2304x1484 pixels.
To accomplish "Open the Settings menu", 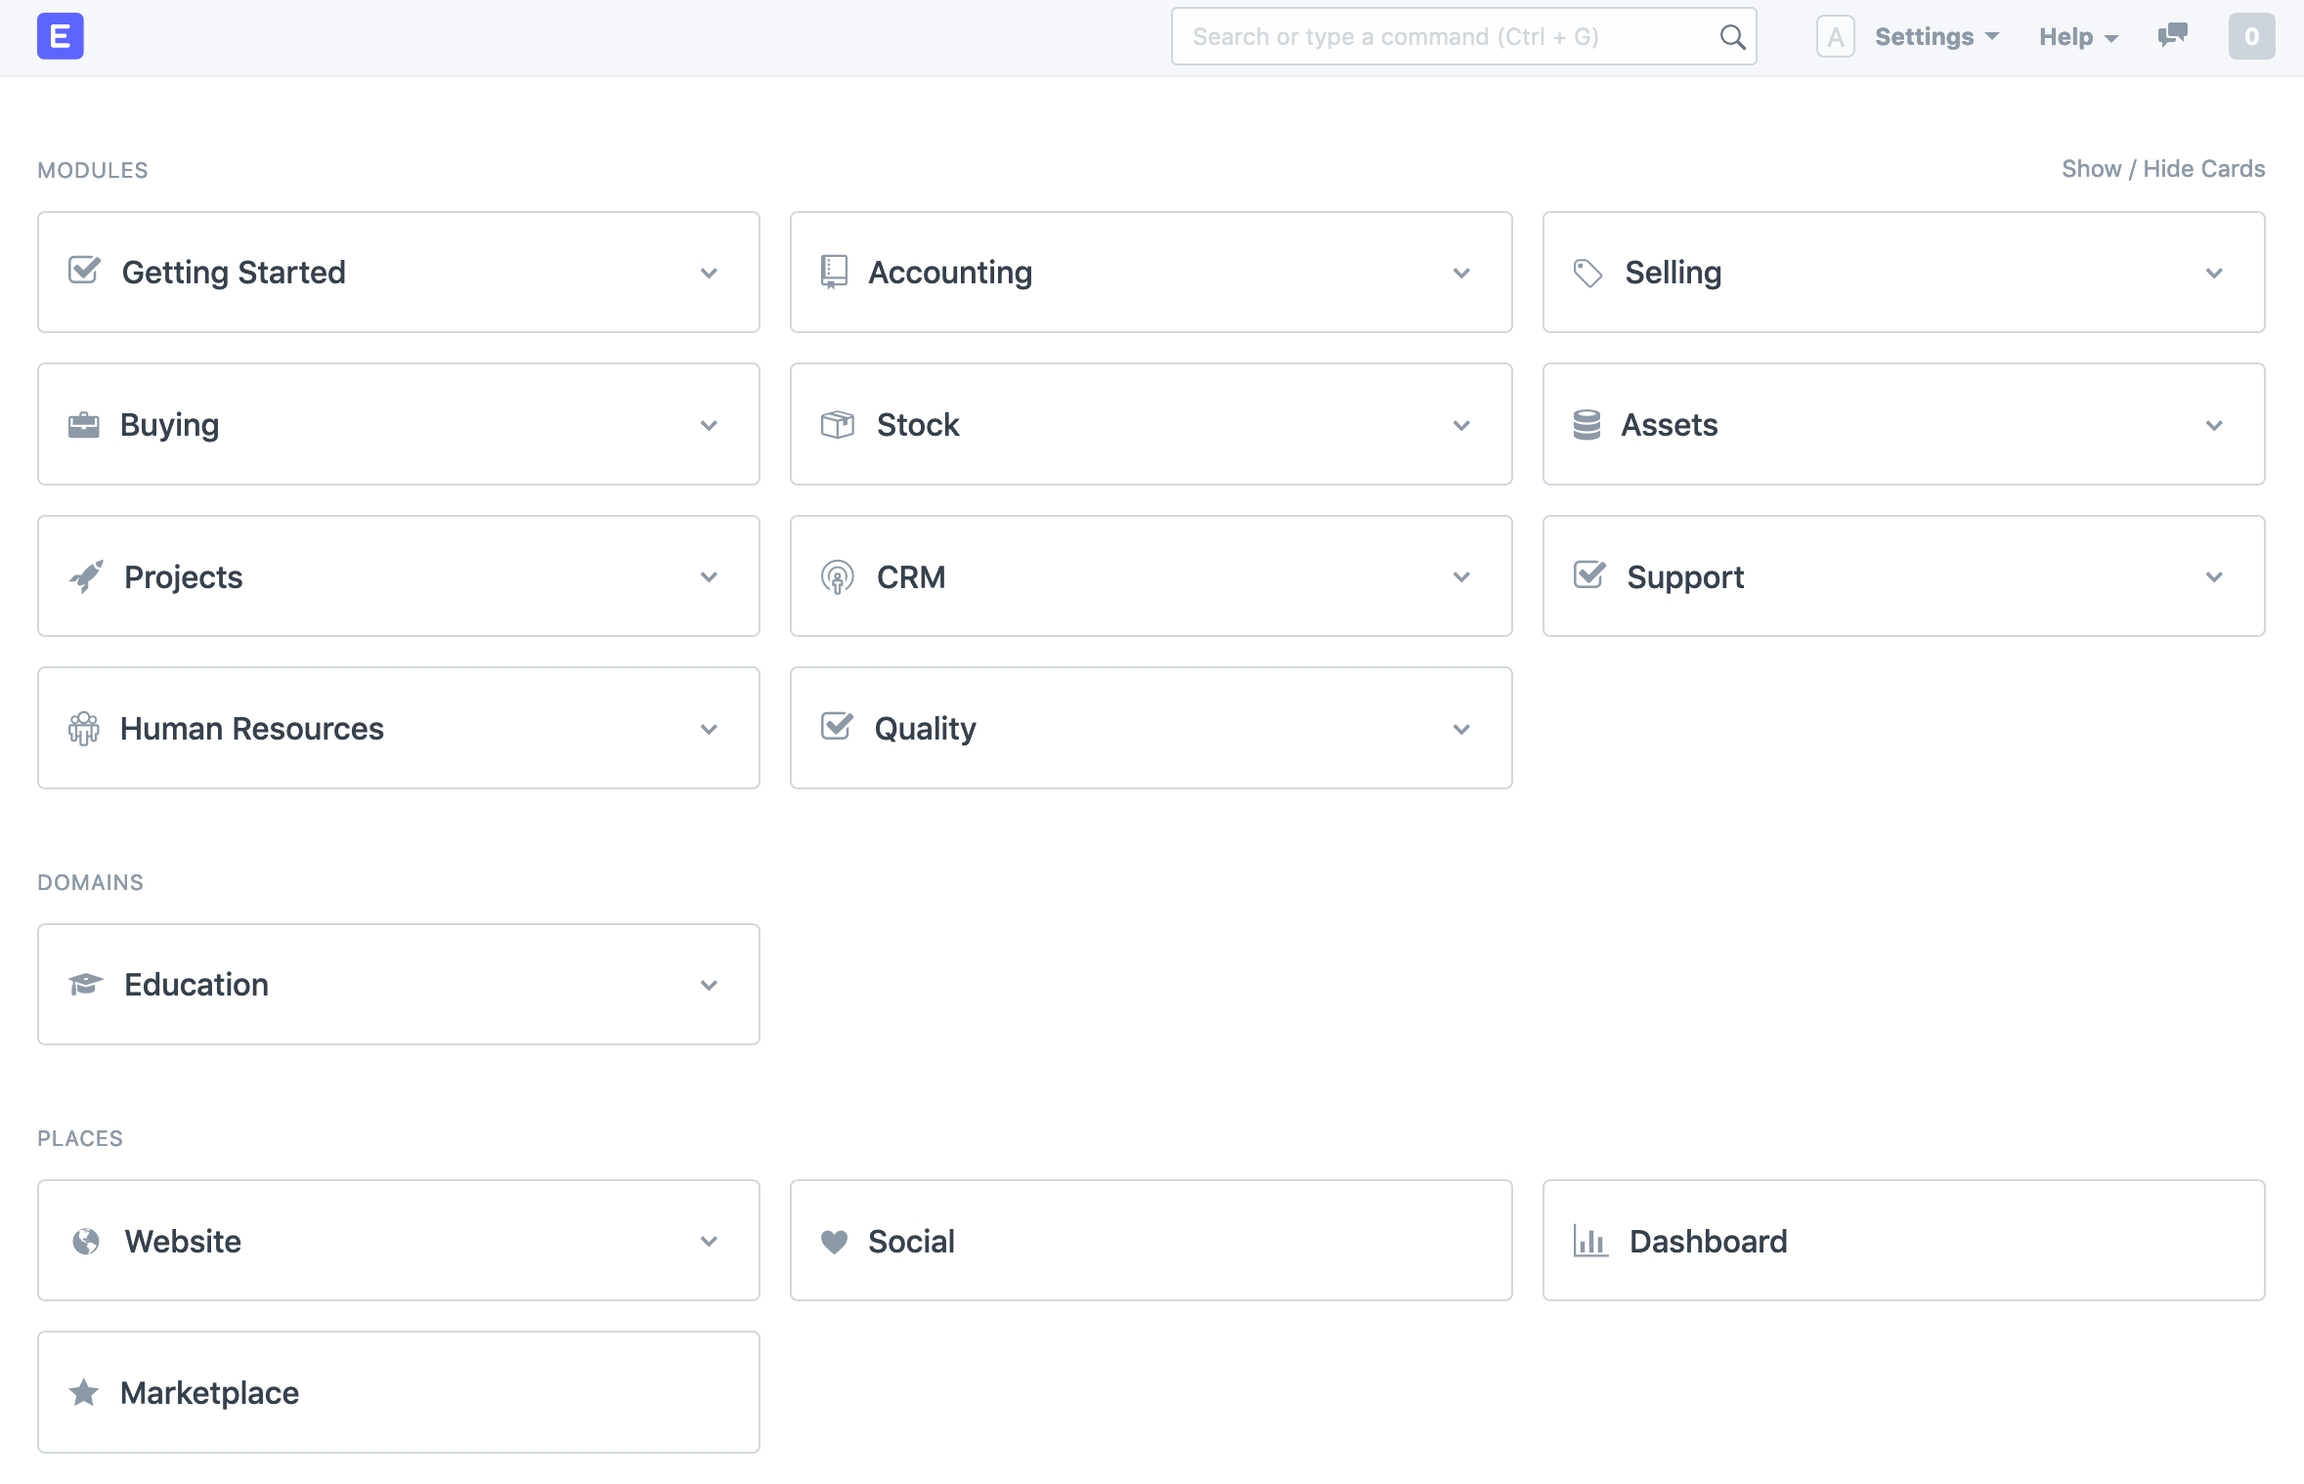I will pyautogui.click(x=1936, y=37).
